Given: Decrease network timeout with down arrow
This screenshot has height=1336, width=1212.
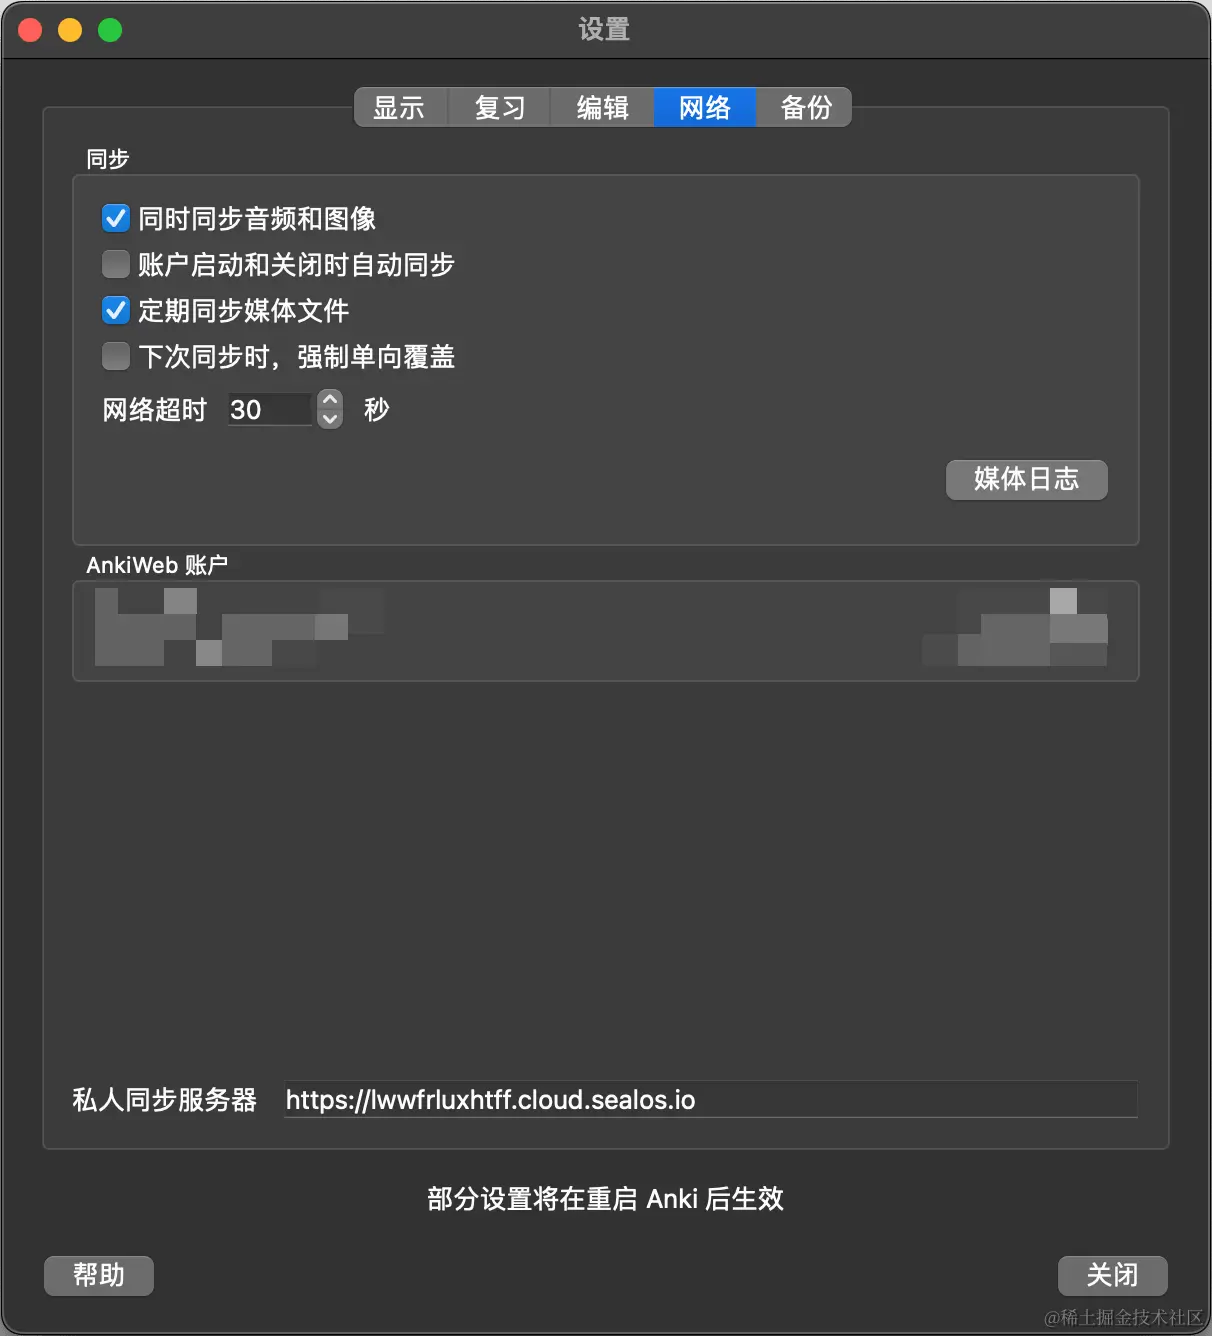Looking at the screenshot, I should coord(330,419).
